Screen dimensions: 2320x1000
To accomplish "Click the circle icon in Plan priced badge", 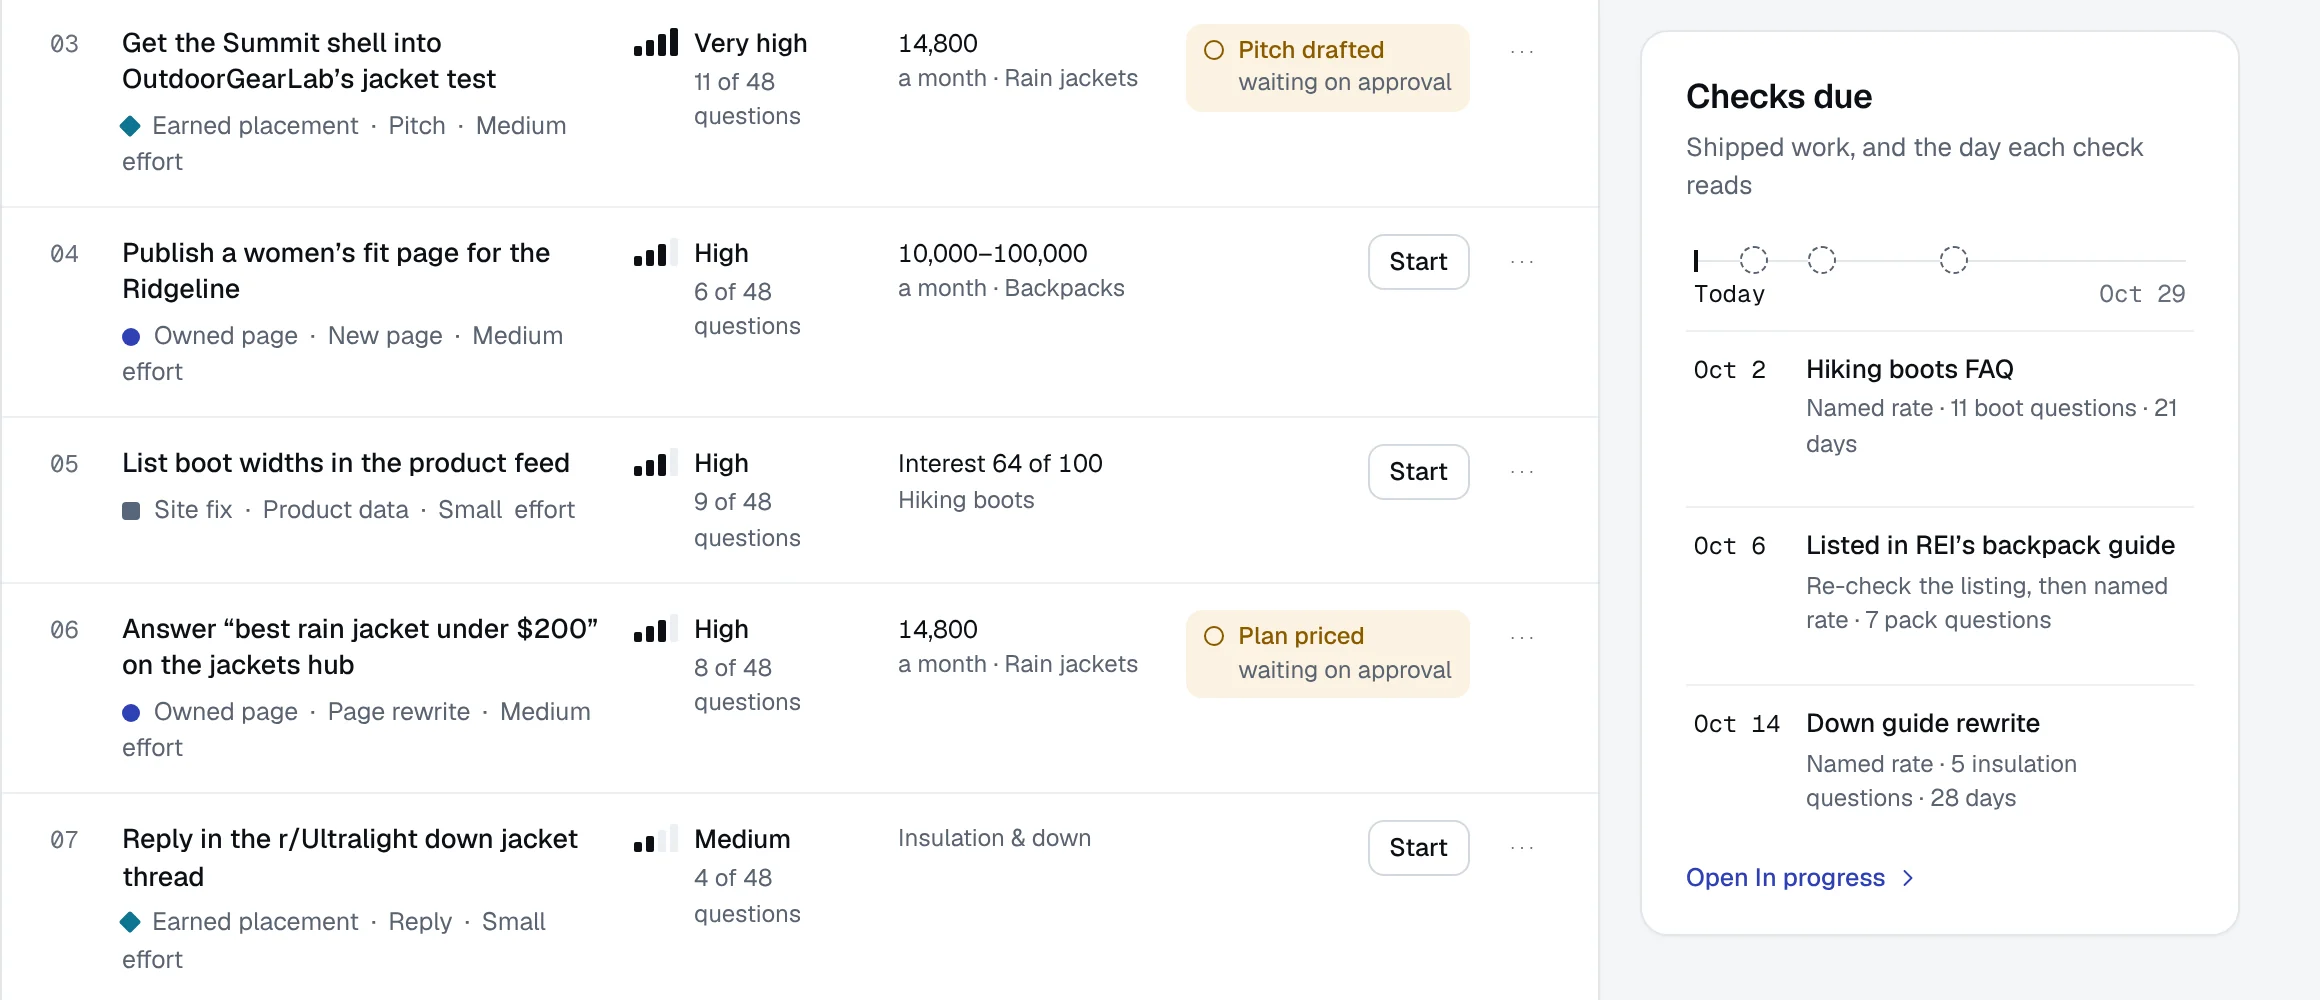I will 1214,636.
